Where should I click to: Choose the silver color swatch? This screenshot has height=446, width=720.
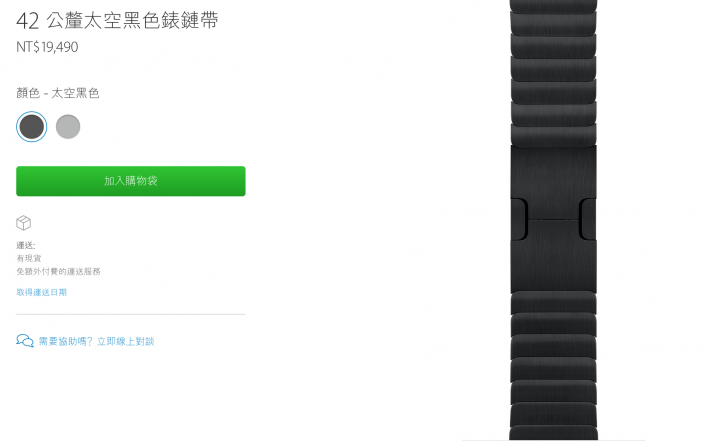(68, 127)
